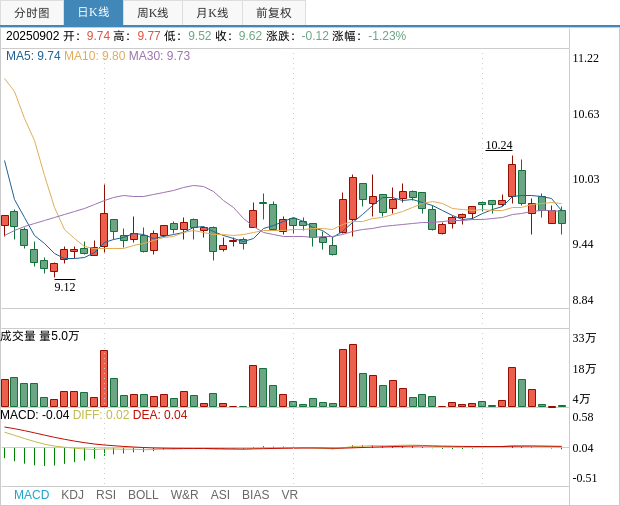
Task: Click the -0.51 MACD axis label
Action: pos(584,478)
